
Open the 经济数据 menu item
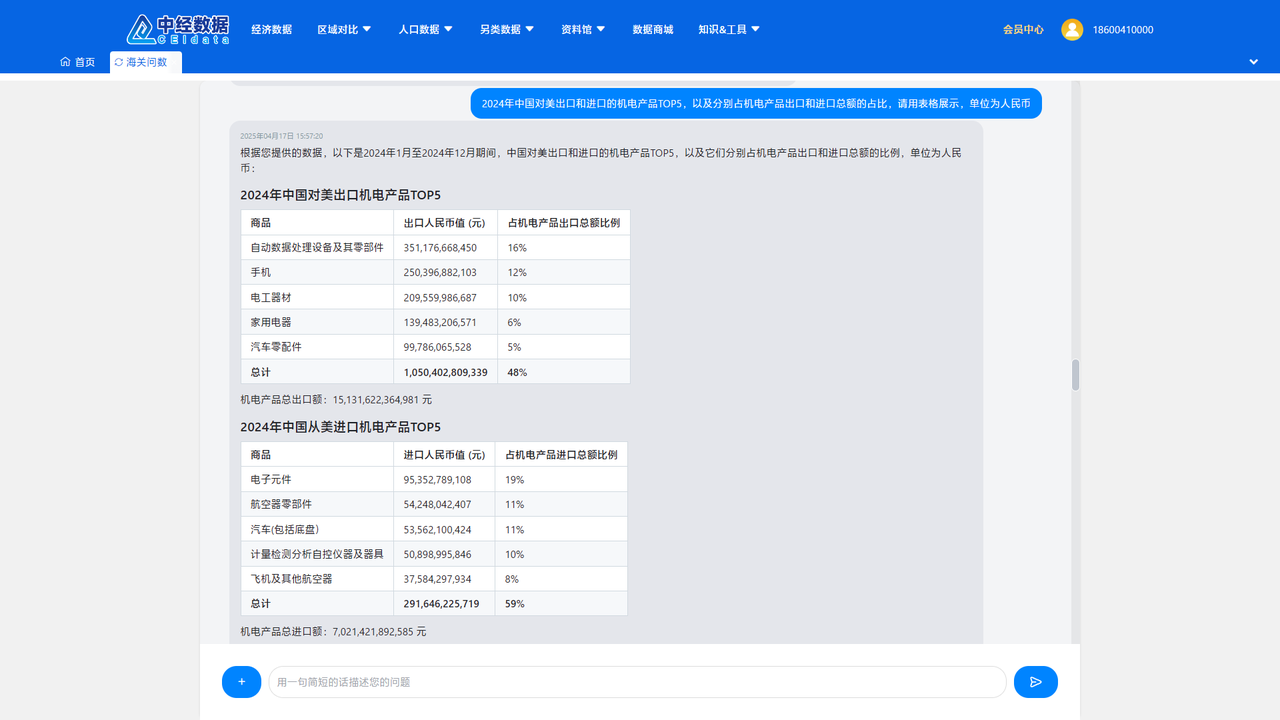coord(271,30)
